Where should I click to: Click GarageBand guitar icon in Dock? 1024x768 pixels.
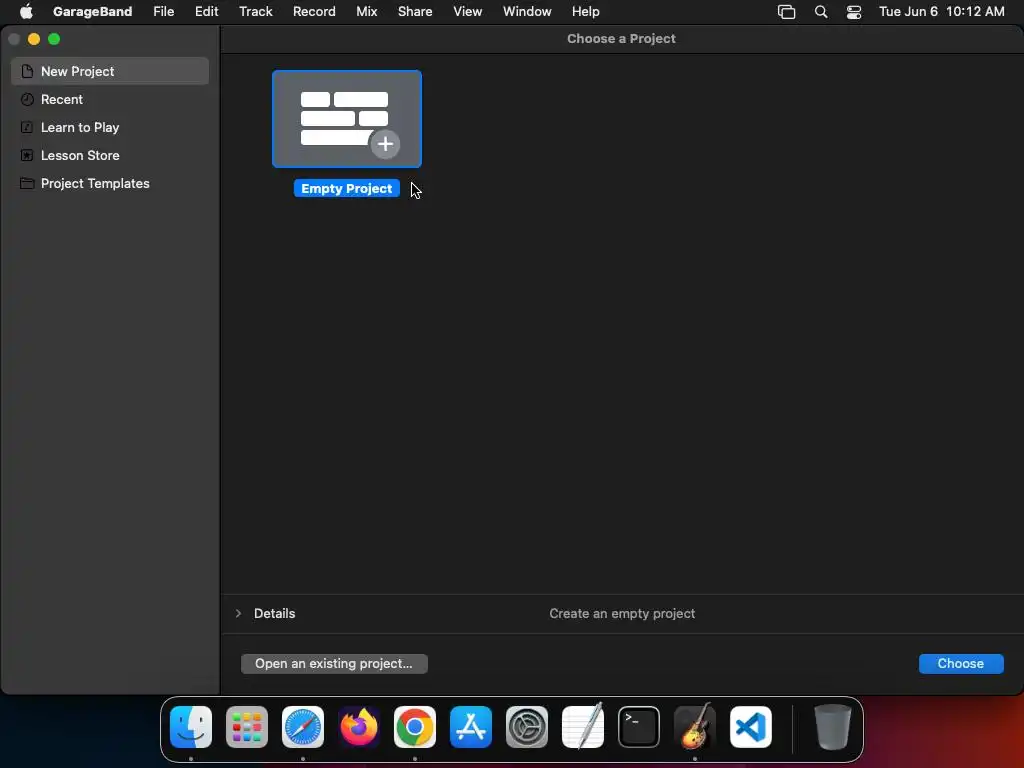[695, 727]
